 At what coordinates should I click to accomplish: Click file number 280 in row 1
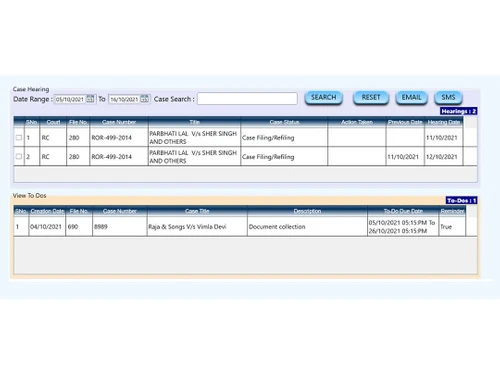coord(74,138)
